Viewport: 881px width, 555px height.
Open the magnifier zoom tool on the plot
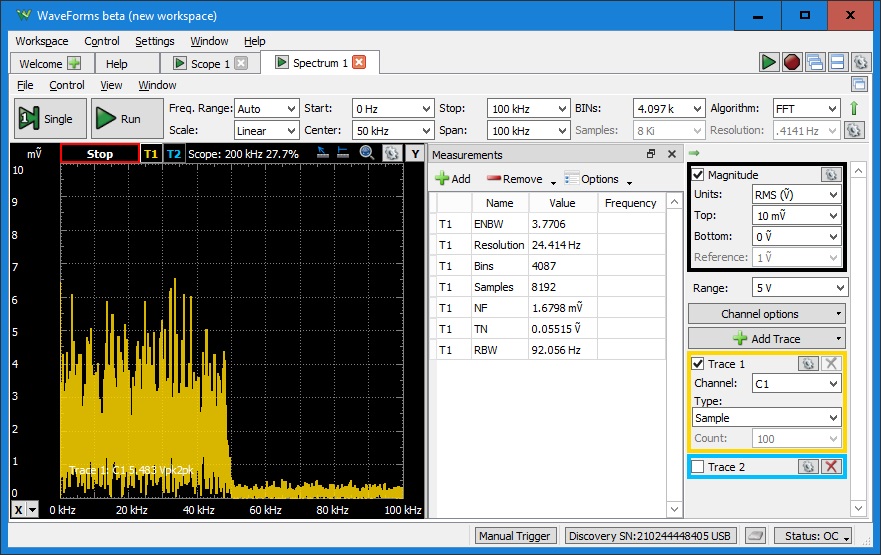click(367, 153)
